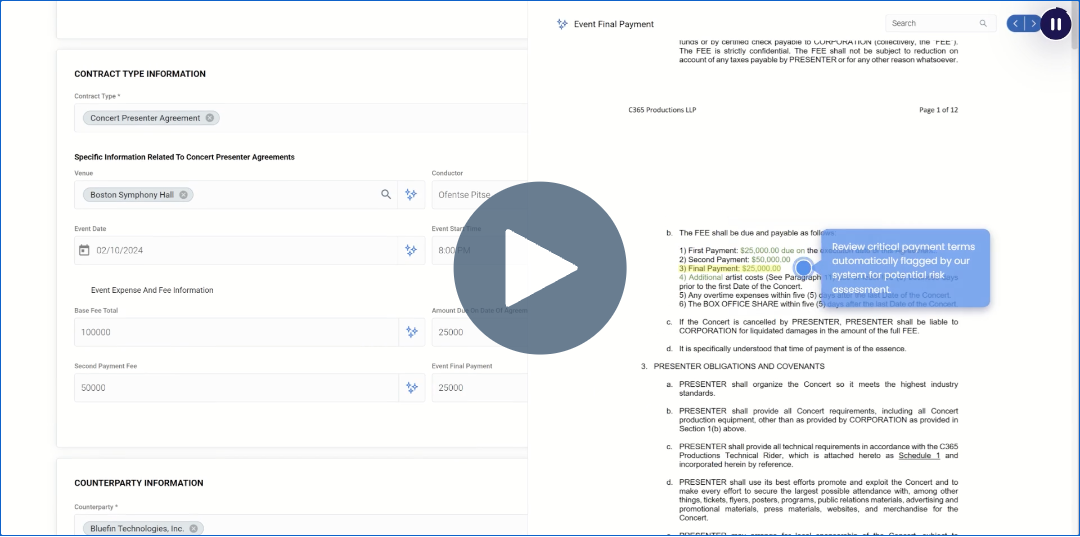Click 'Specific Information Related To Concert Presenter Agreements' subheading
Viewport: 1080px width, 537px height.
[x=184, y=157]
